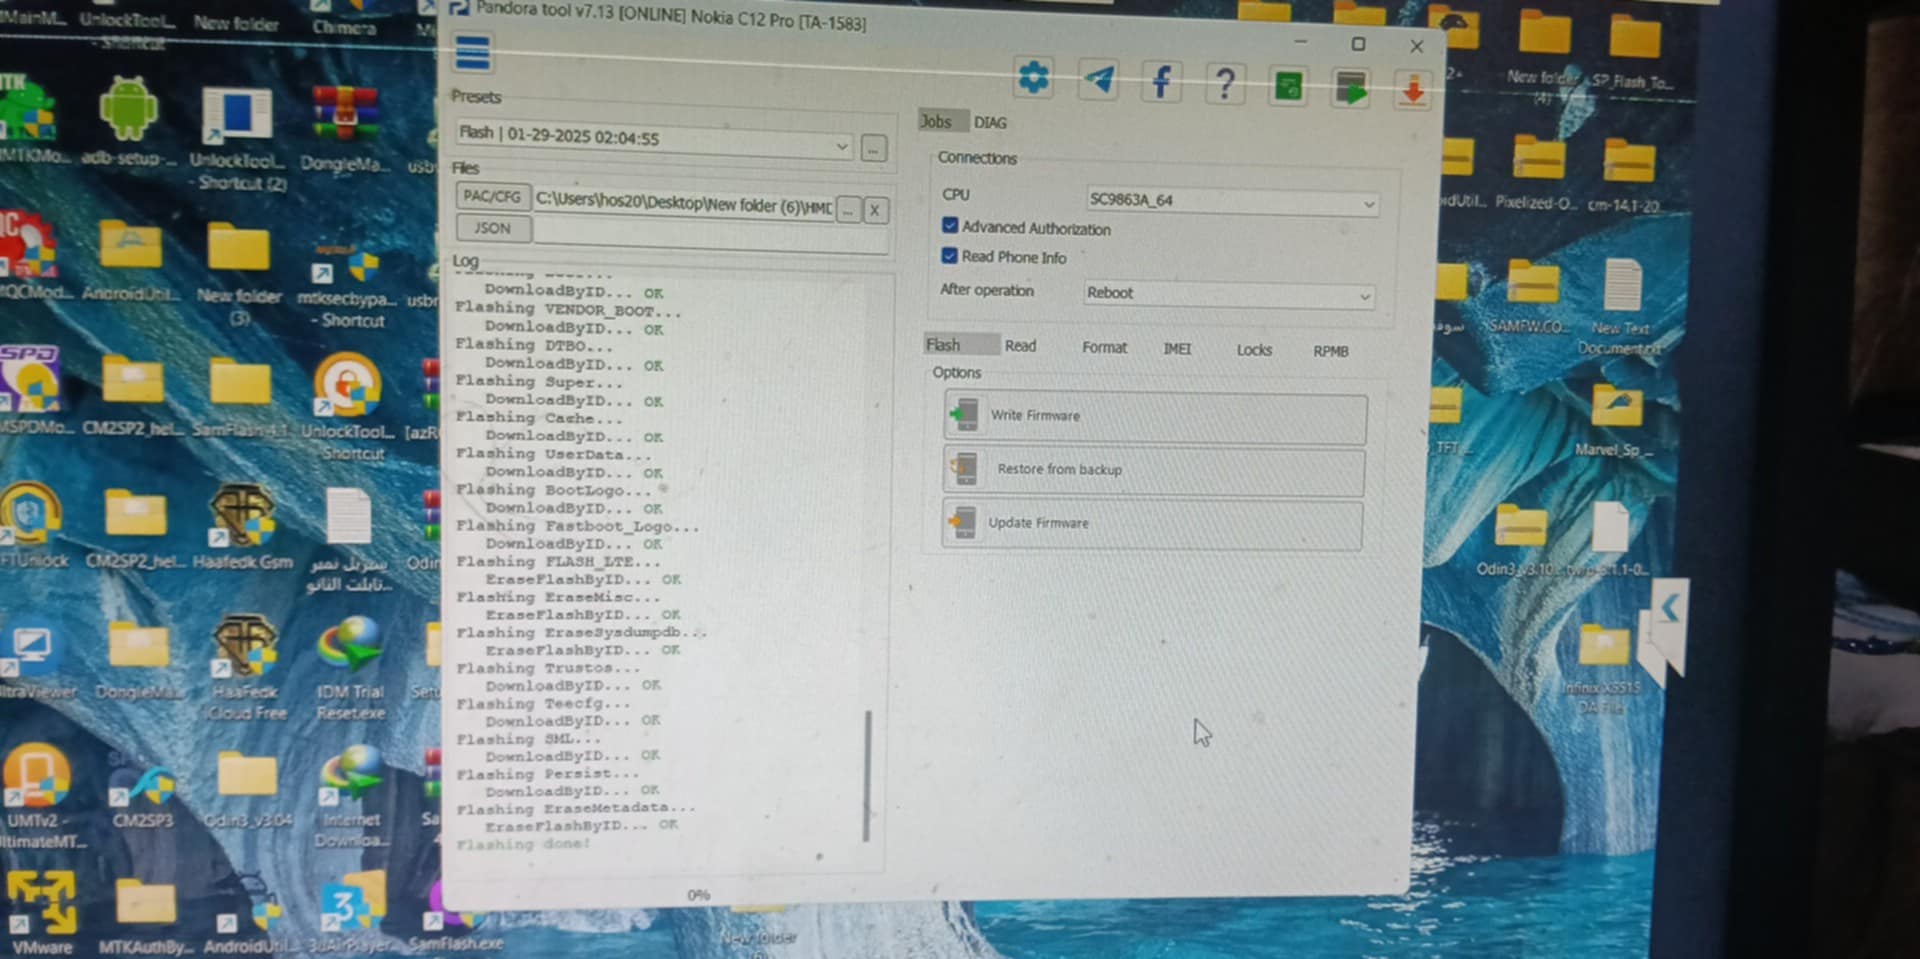1920x959 pixels.
Task: Open the help question mark
Action: [x=1225, y=83]
